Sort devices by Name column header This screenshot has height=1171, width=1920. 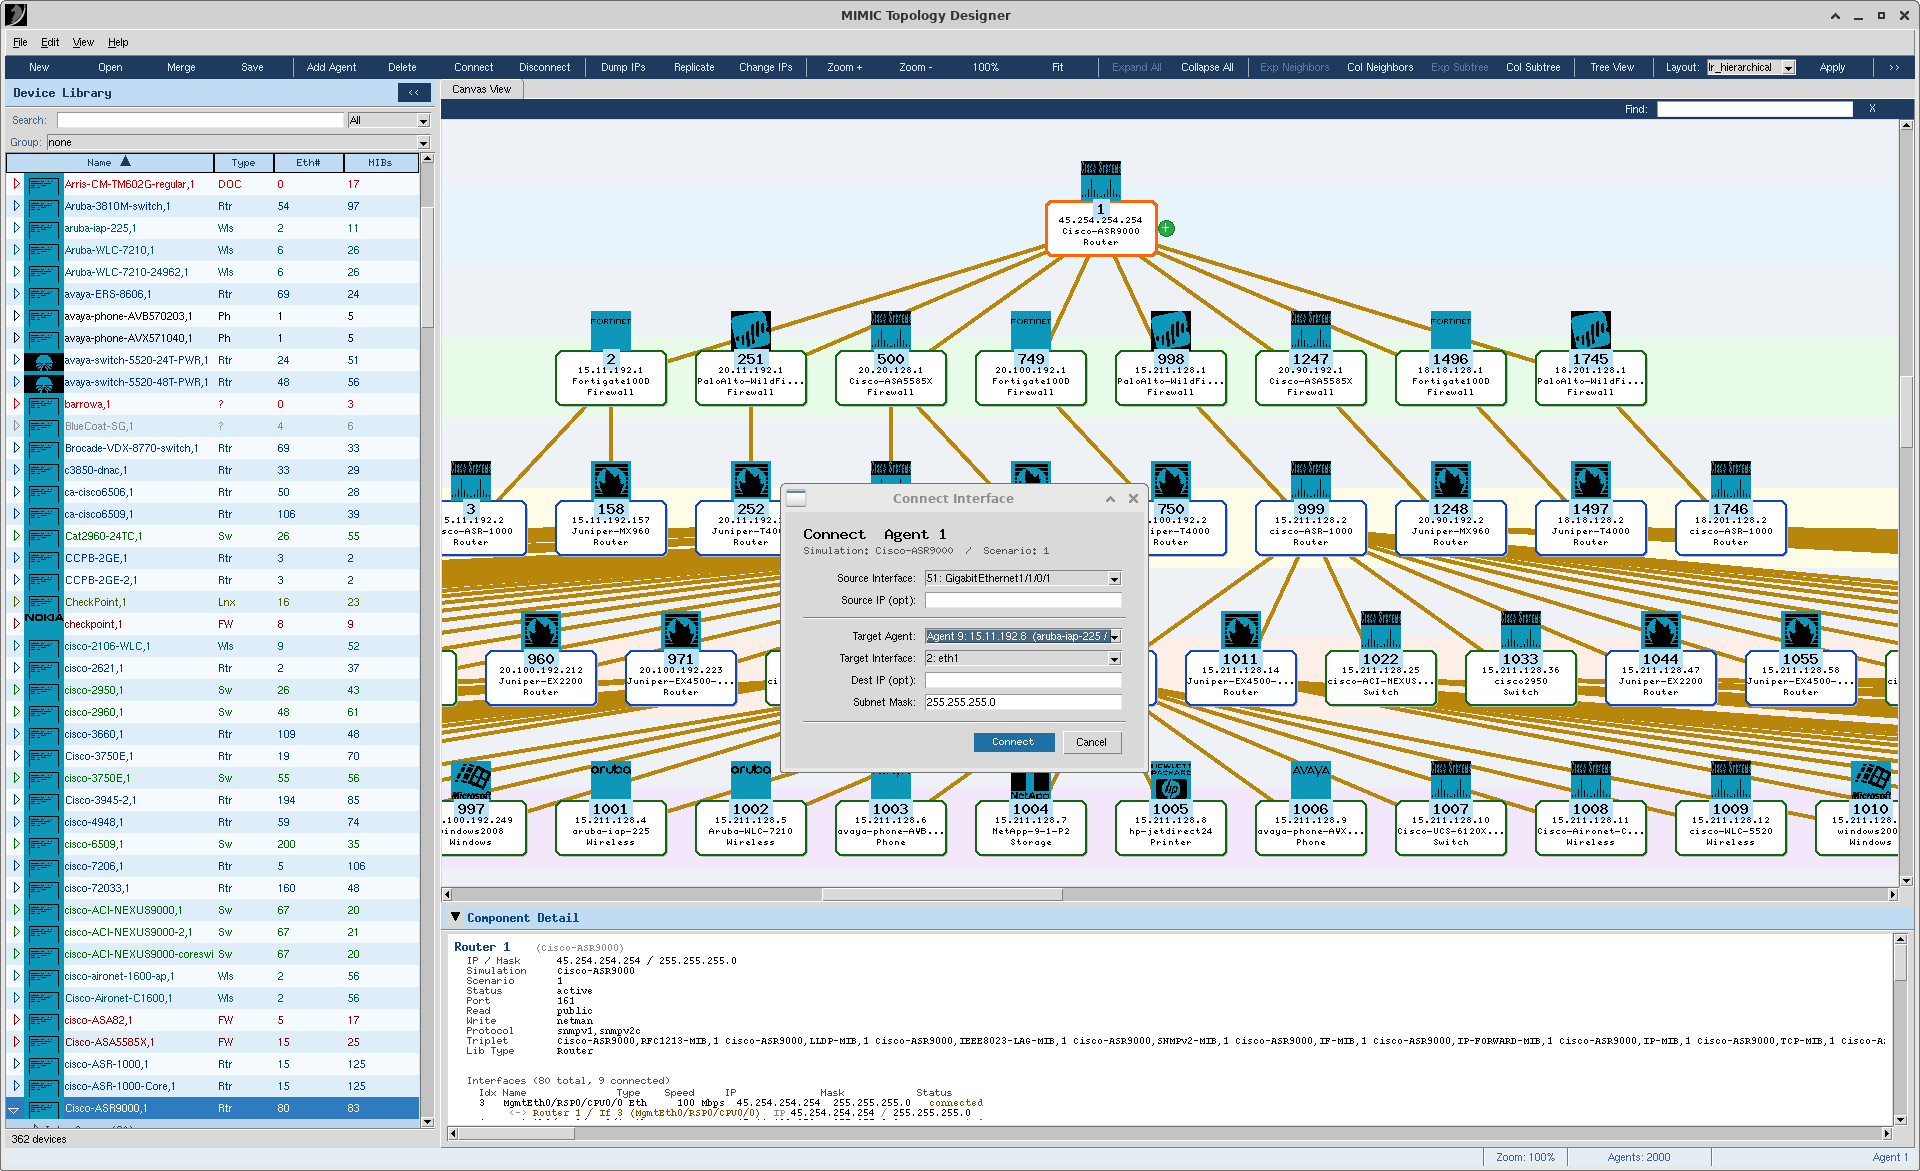click(x=109, y=162)
